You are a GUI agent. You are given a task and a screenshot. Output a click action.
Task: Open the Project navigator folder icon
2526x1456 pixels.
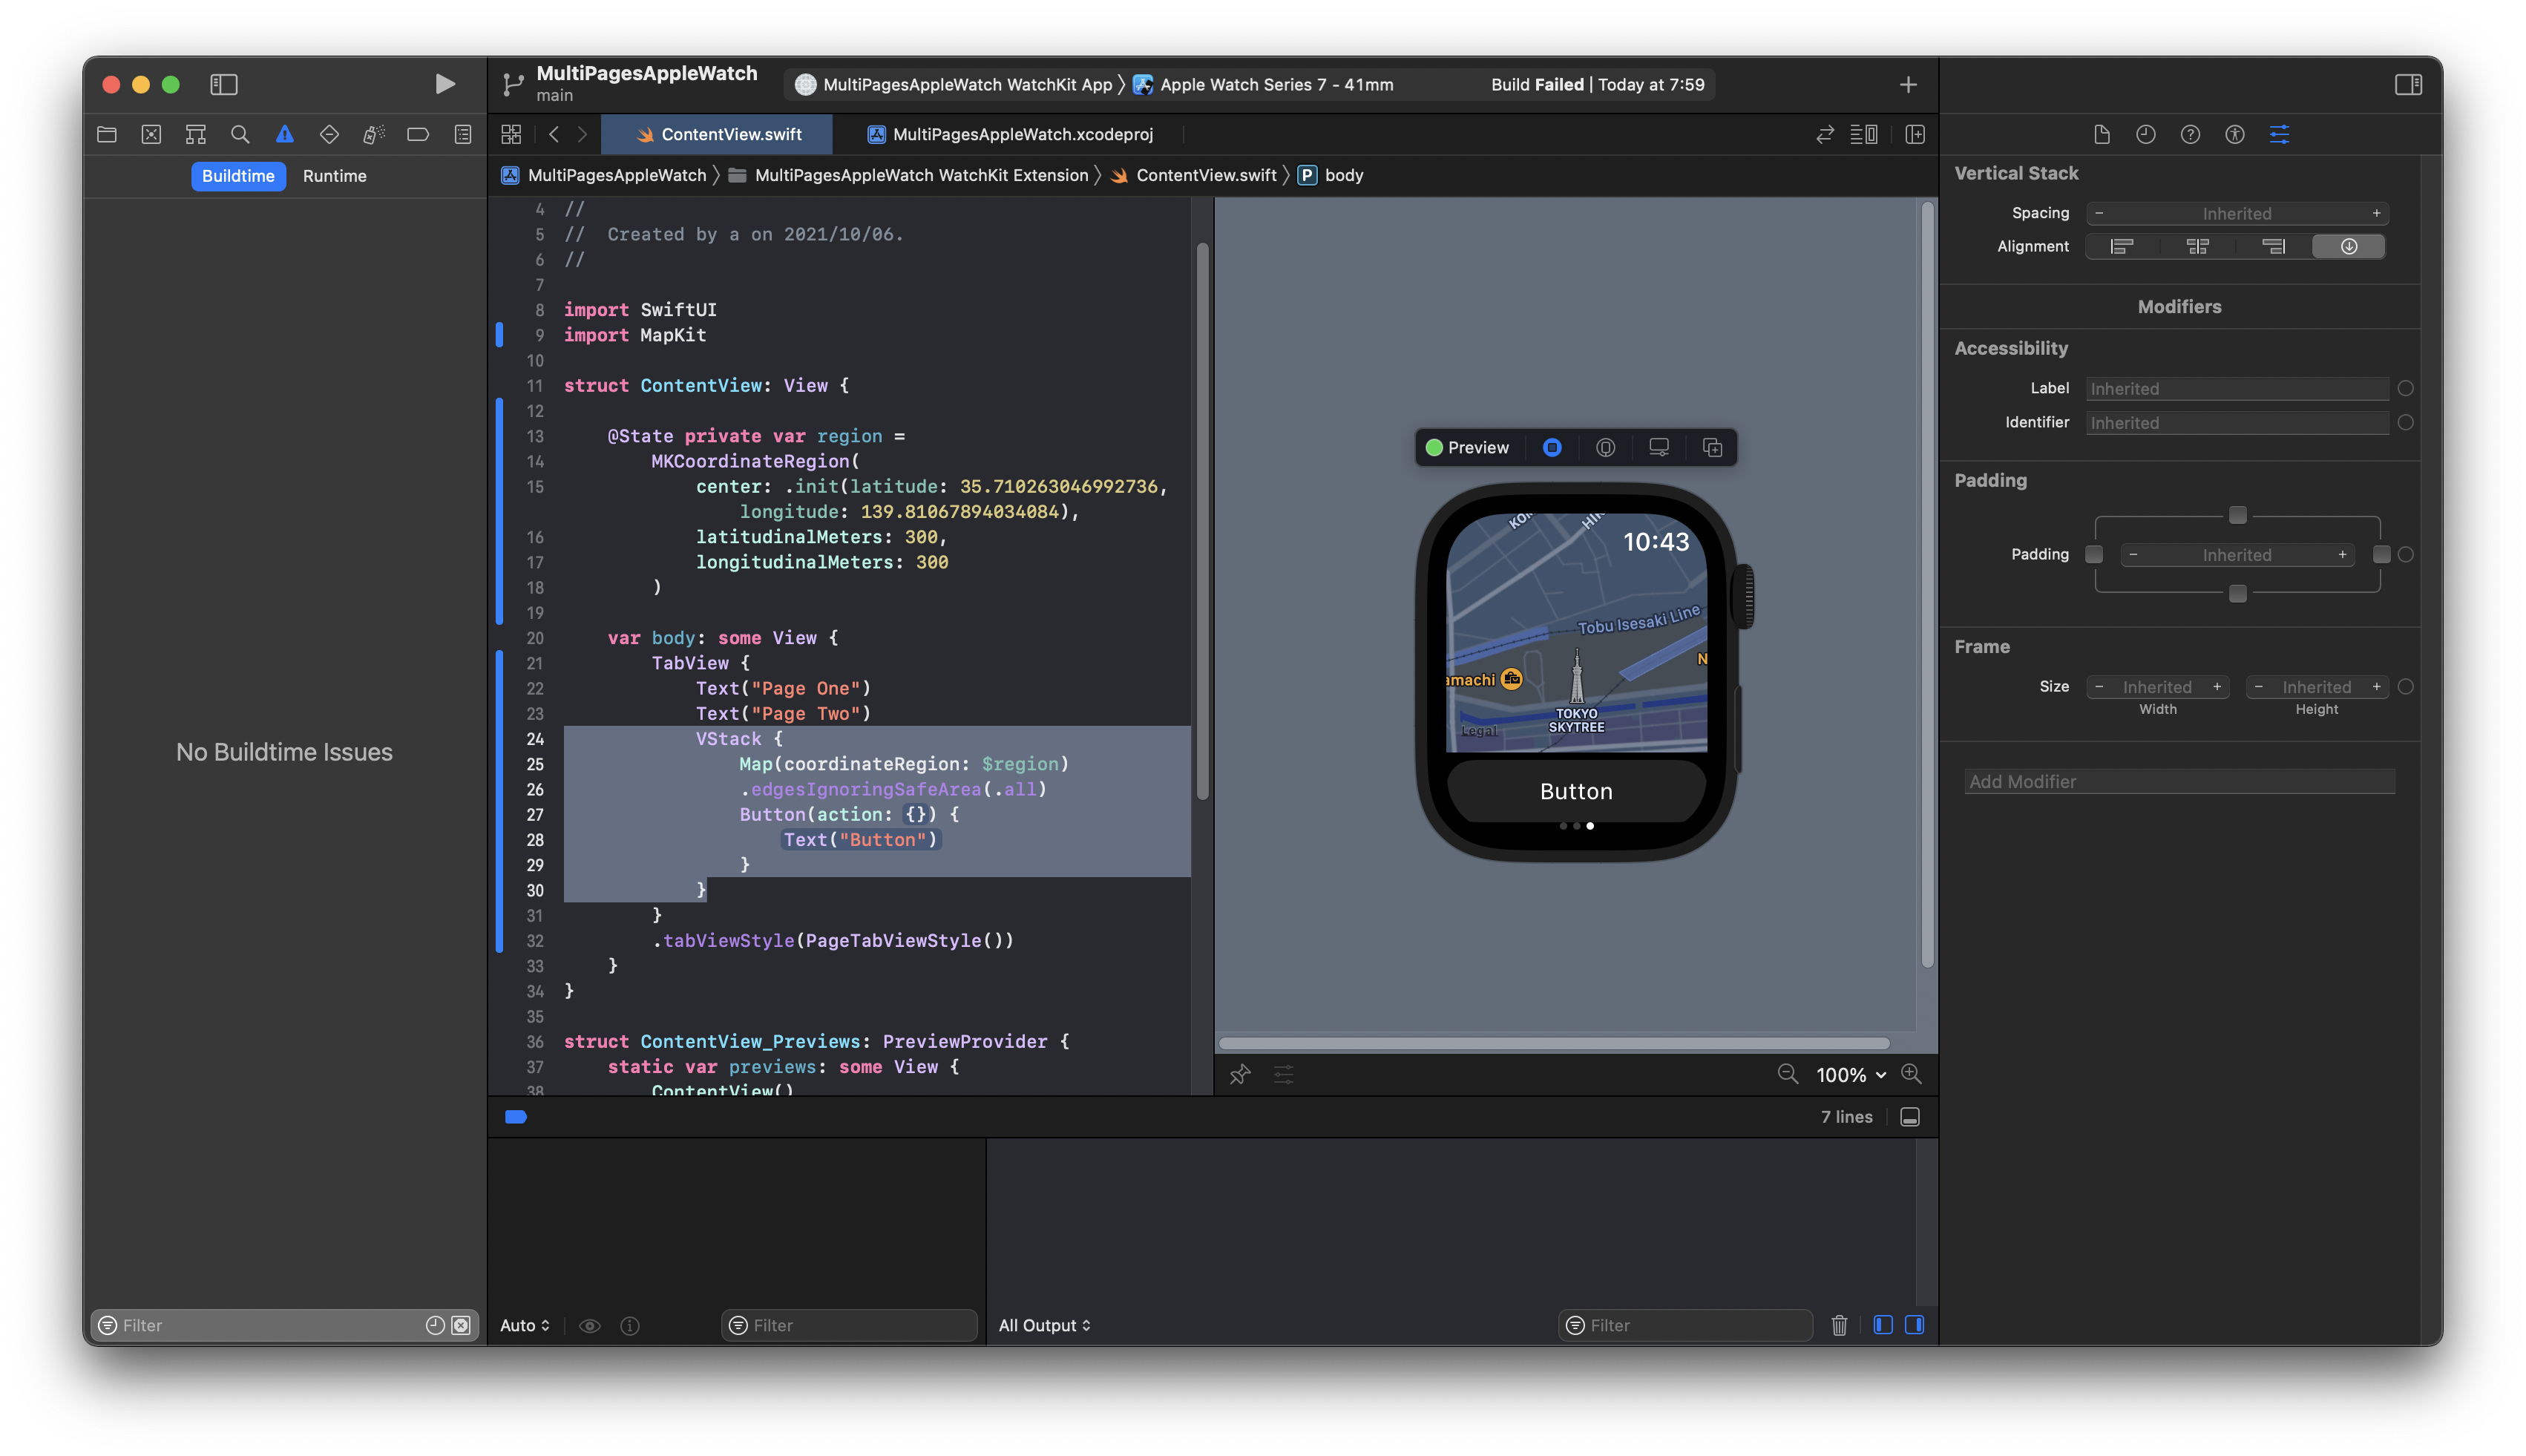click(x=106, y=134)
